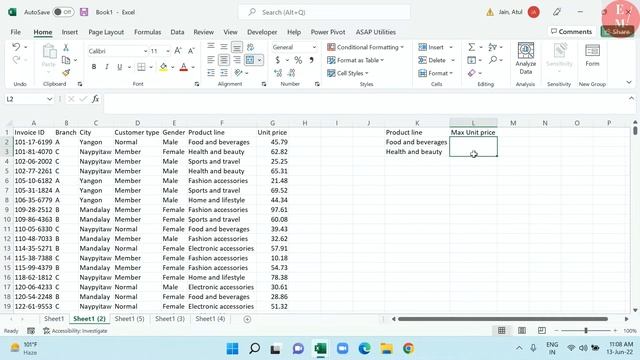The width and height of the screenshot is (640, 360).
Task: Click the Borders icon
Action: coord(141,67)
